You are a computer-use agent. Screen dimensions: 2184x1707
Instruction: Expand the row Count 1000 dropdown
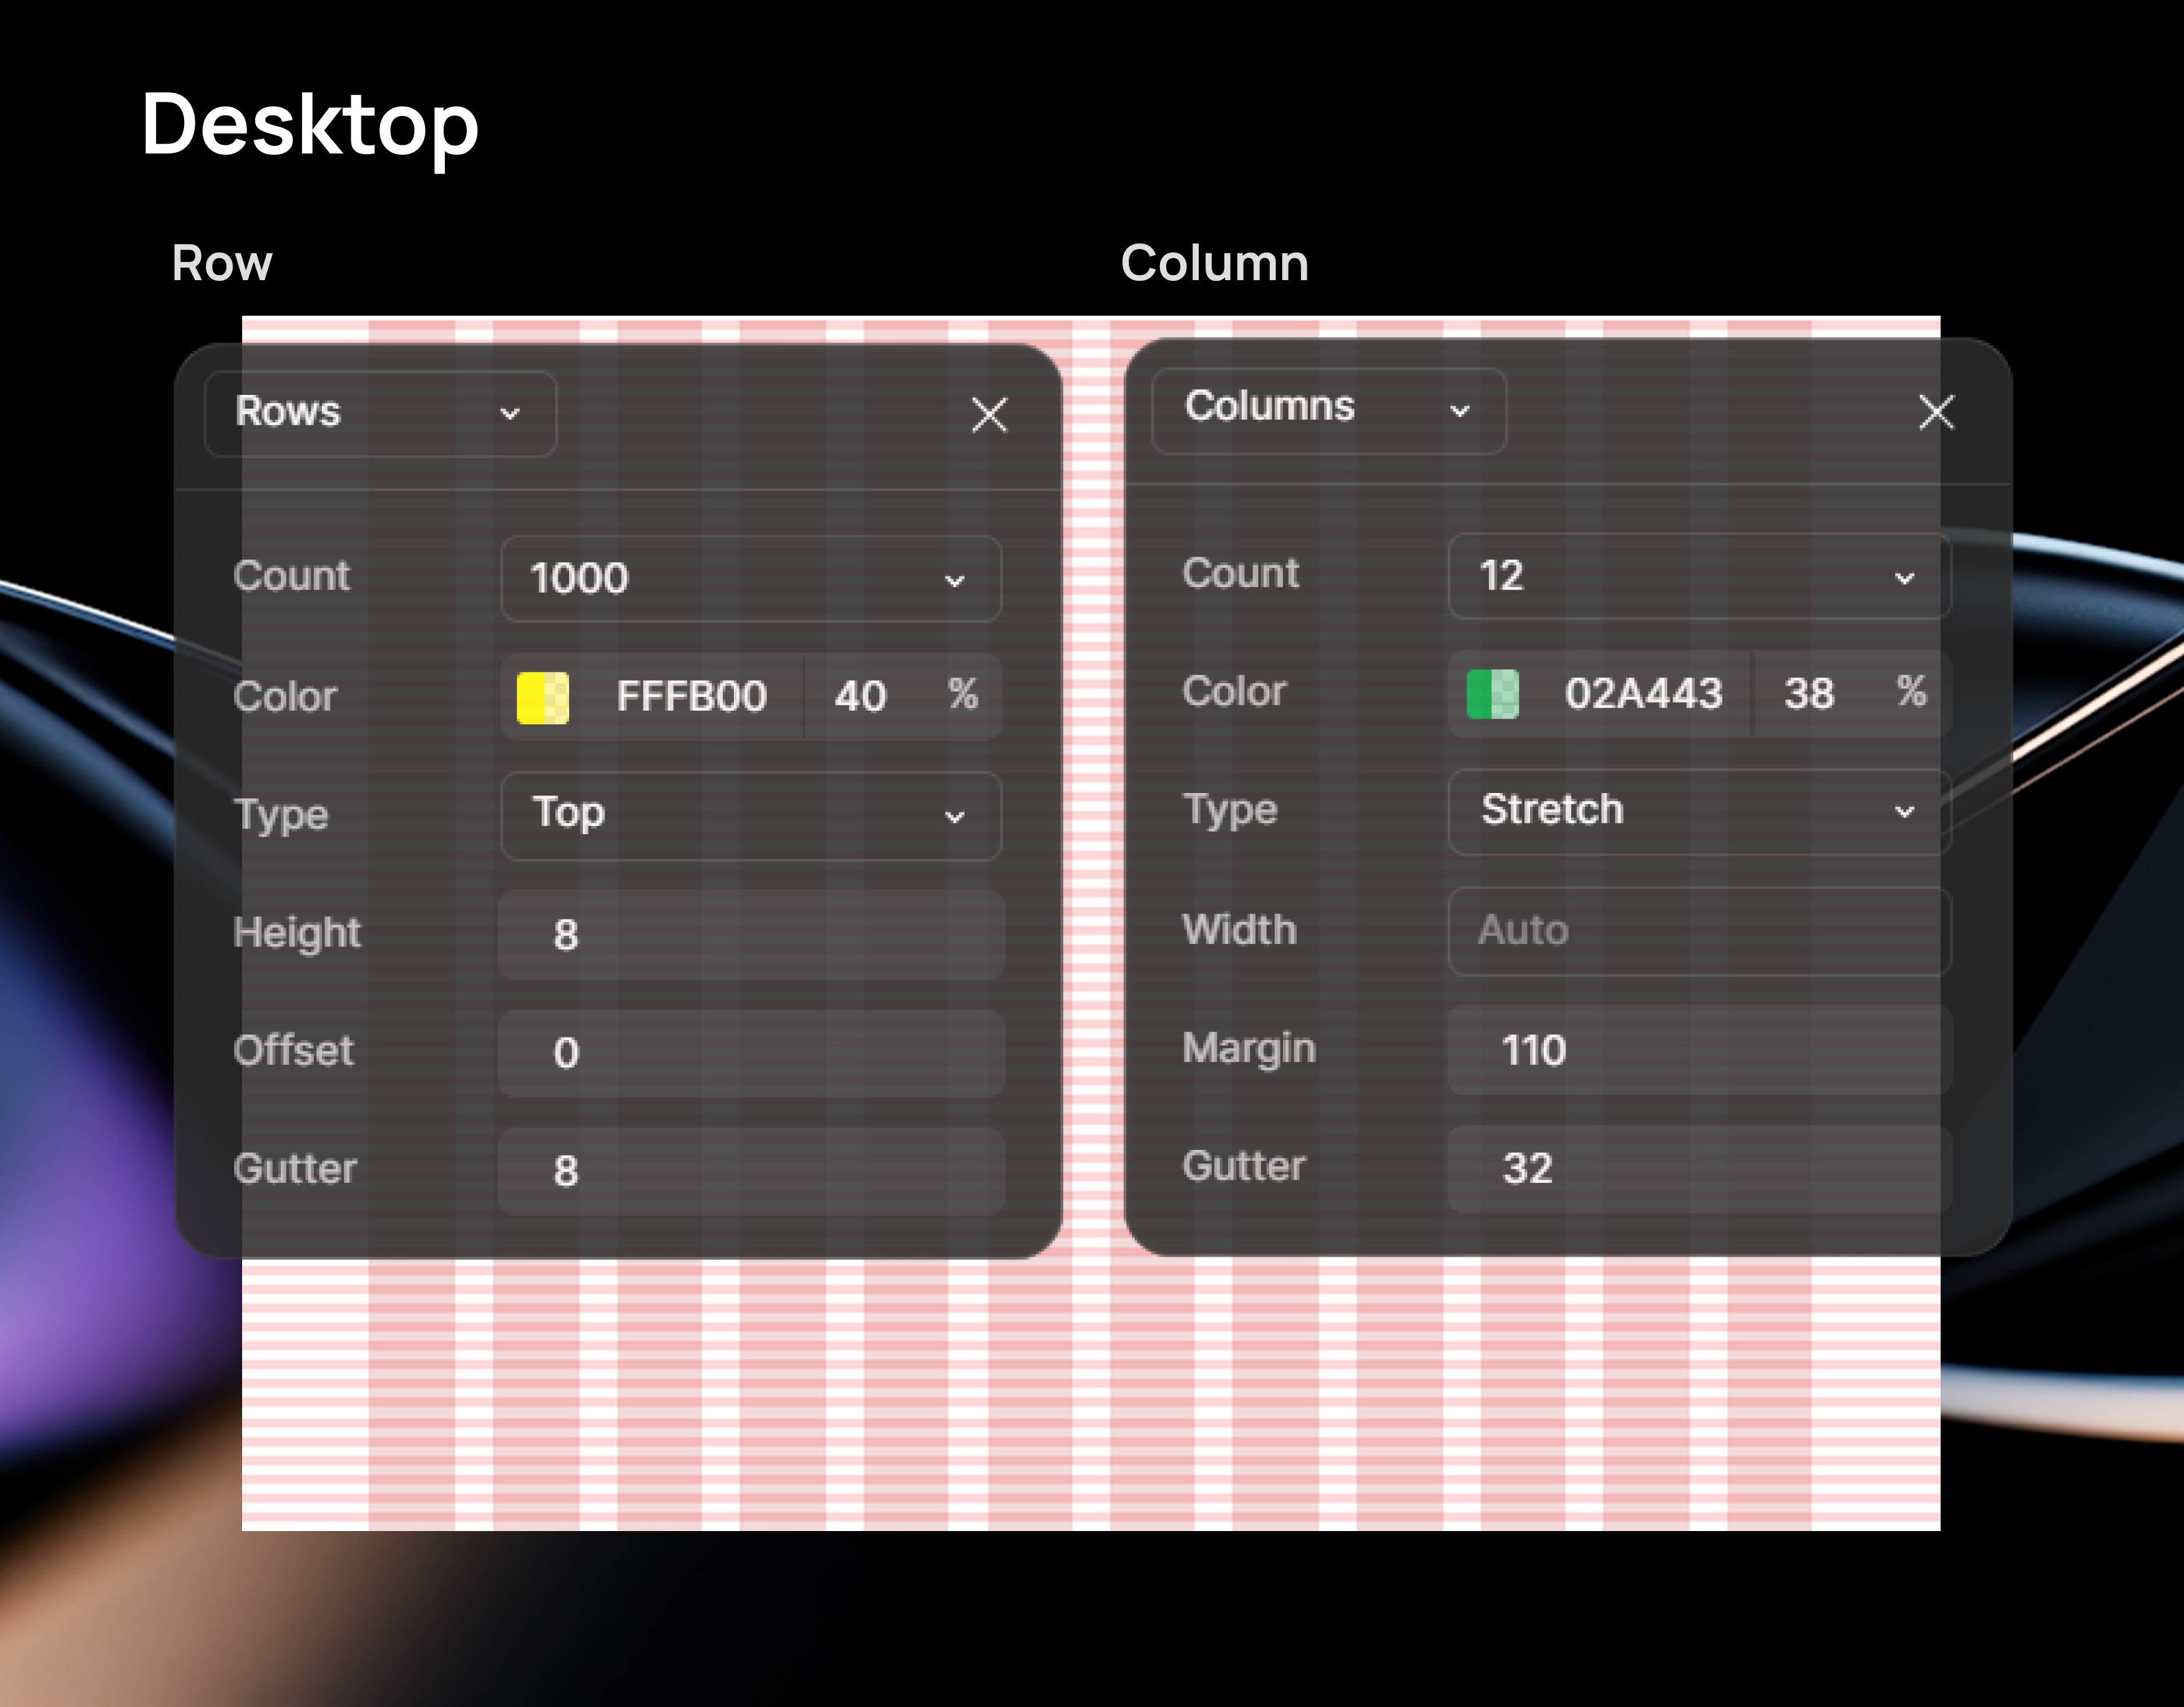pos(750,579)
